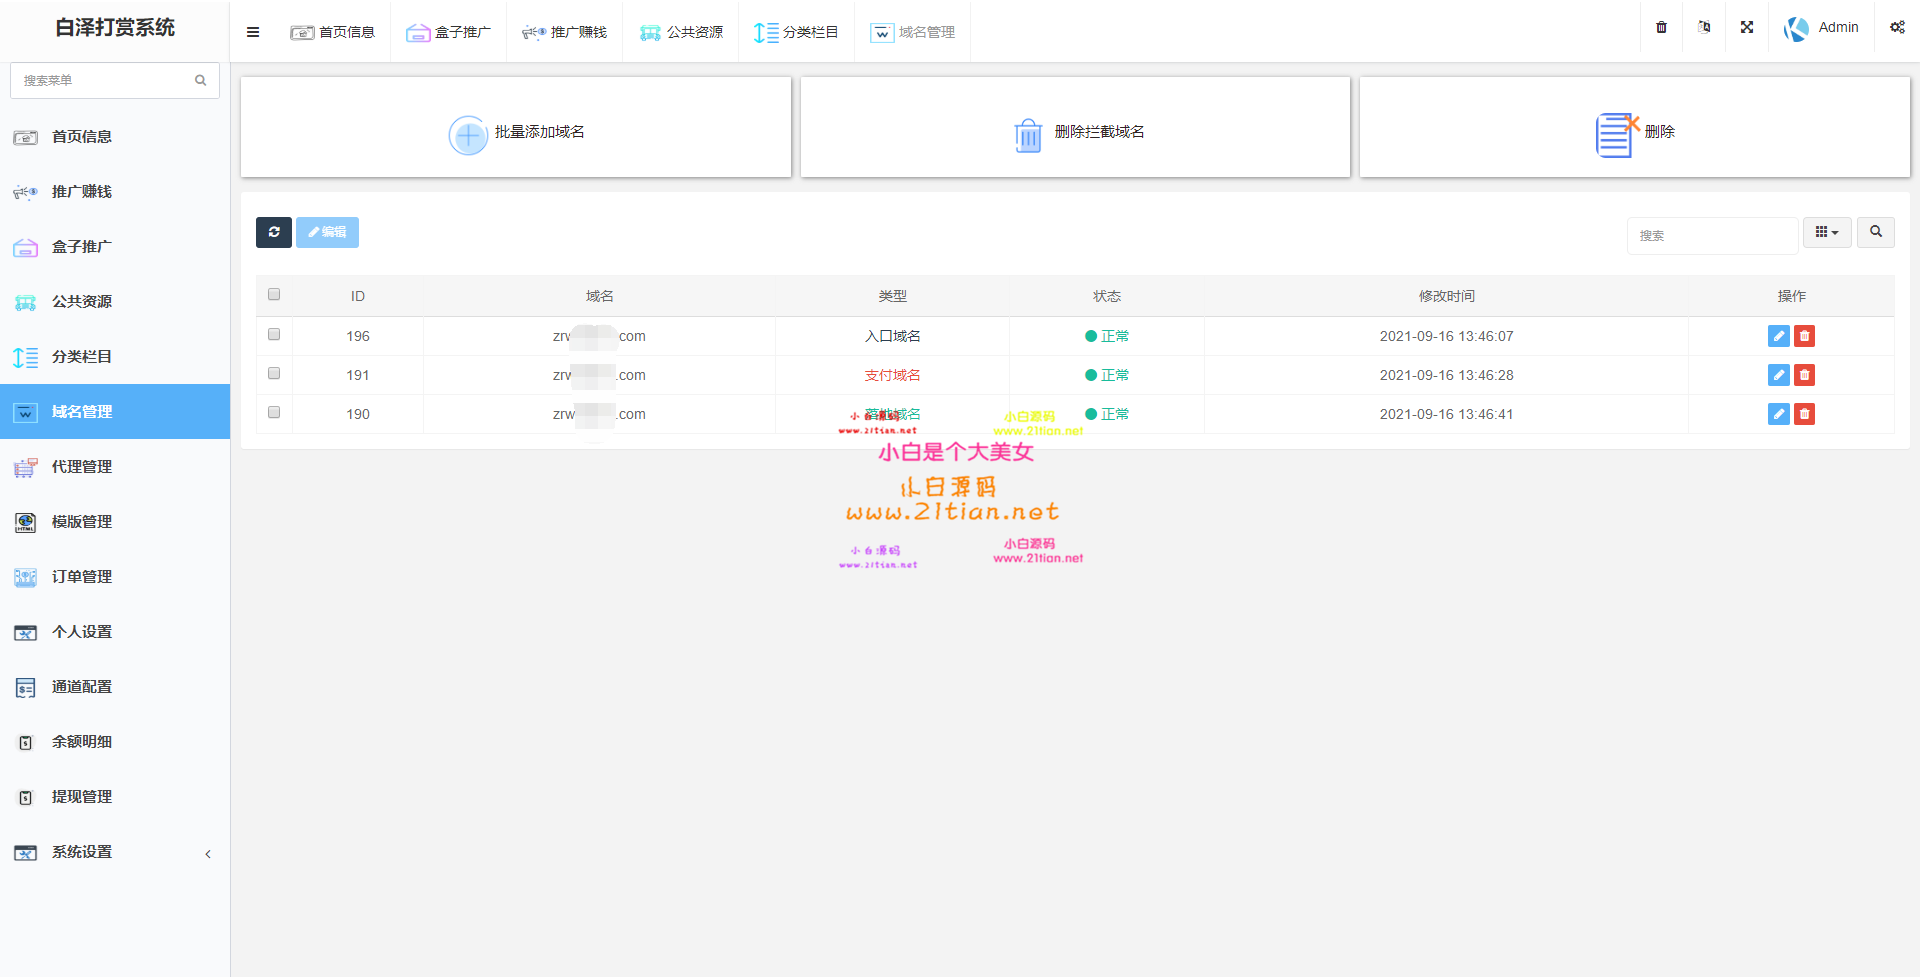
Task: Open 订单管理 in the sidebar
Action: (115, 577)
